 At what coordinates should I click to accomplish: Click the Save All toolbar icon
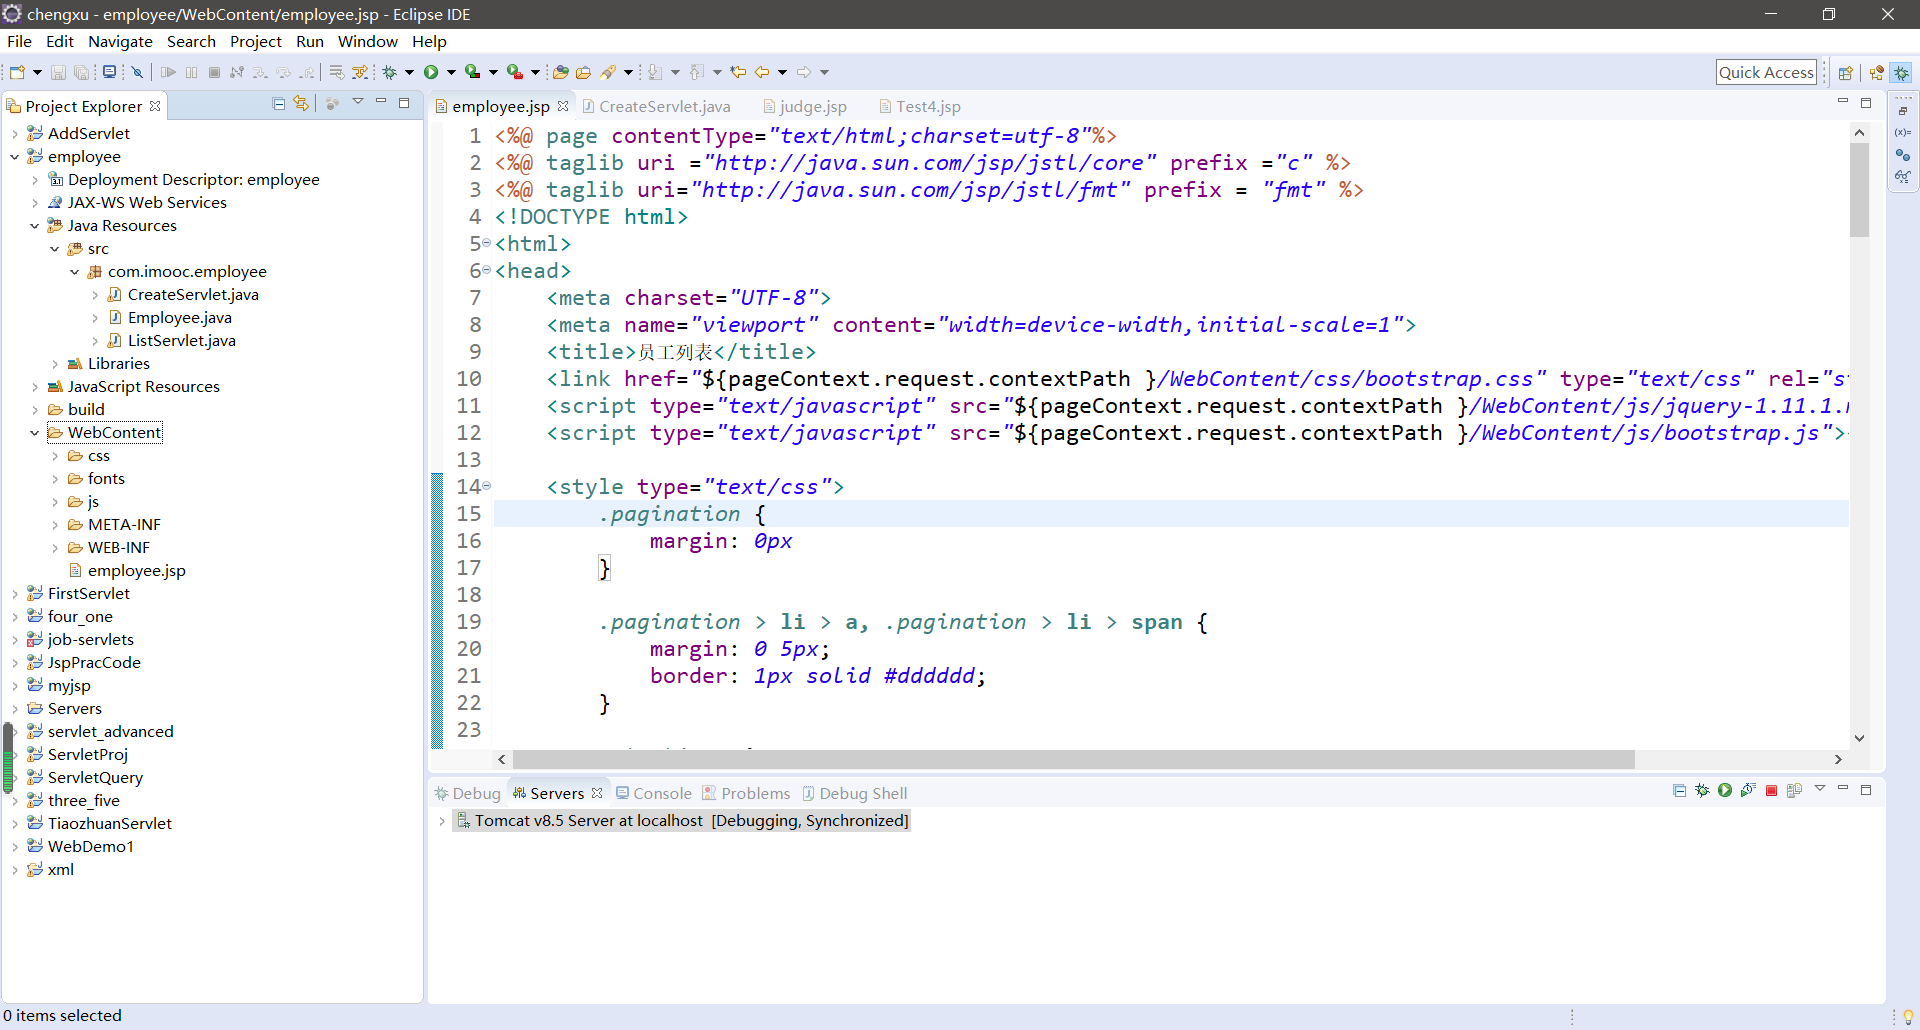click(82, 72)
